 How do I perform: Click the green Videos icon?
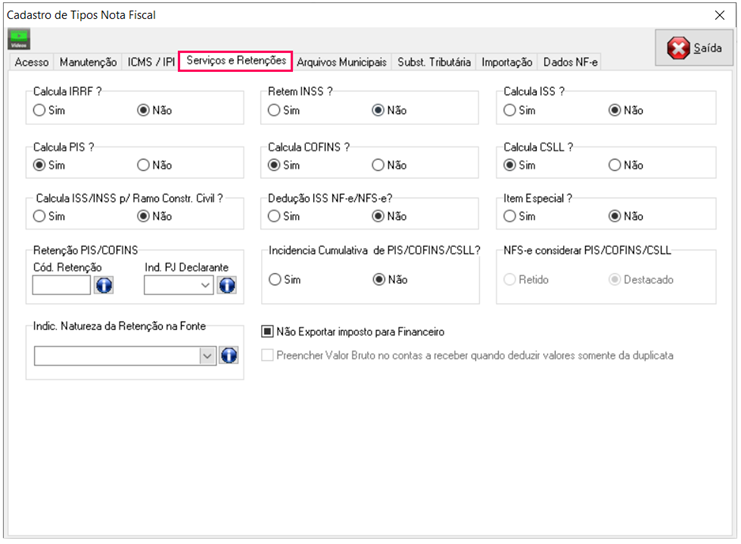pos(19,39)
